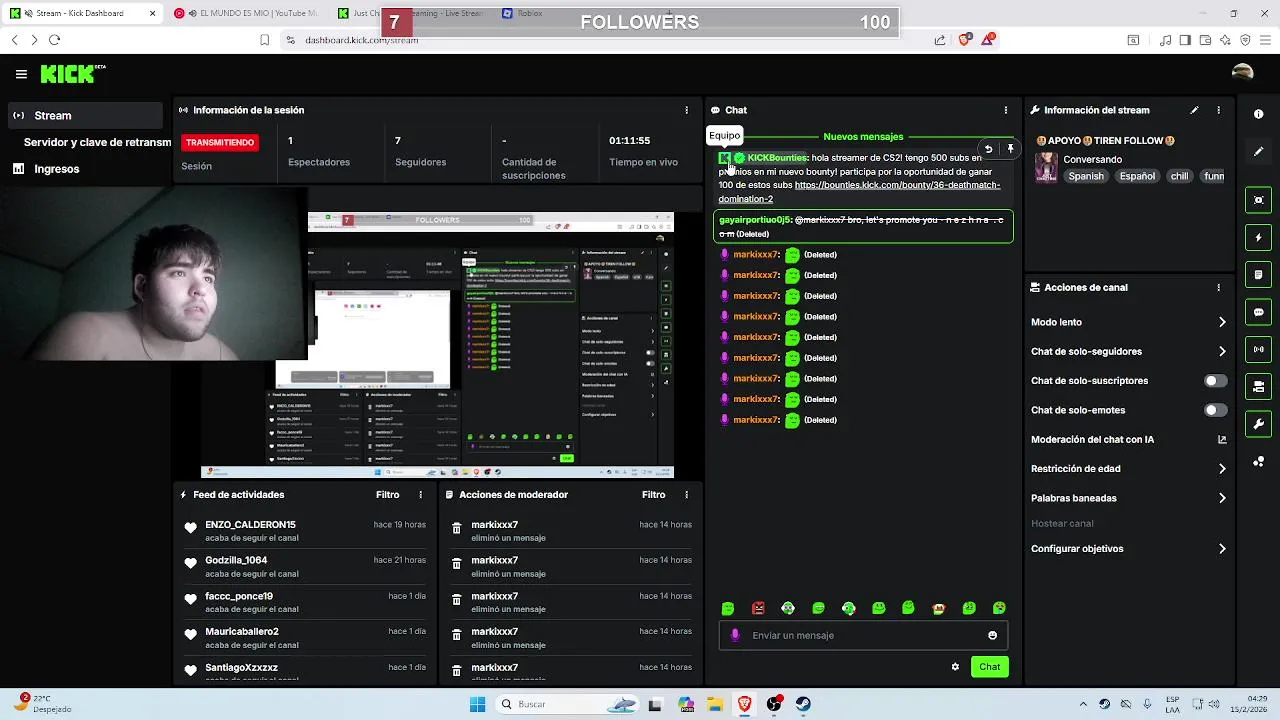Open options menu of Acciones de moderador
The height and width of the screenshot is (720, 1280).
click(686, 495)
